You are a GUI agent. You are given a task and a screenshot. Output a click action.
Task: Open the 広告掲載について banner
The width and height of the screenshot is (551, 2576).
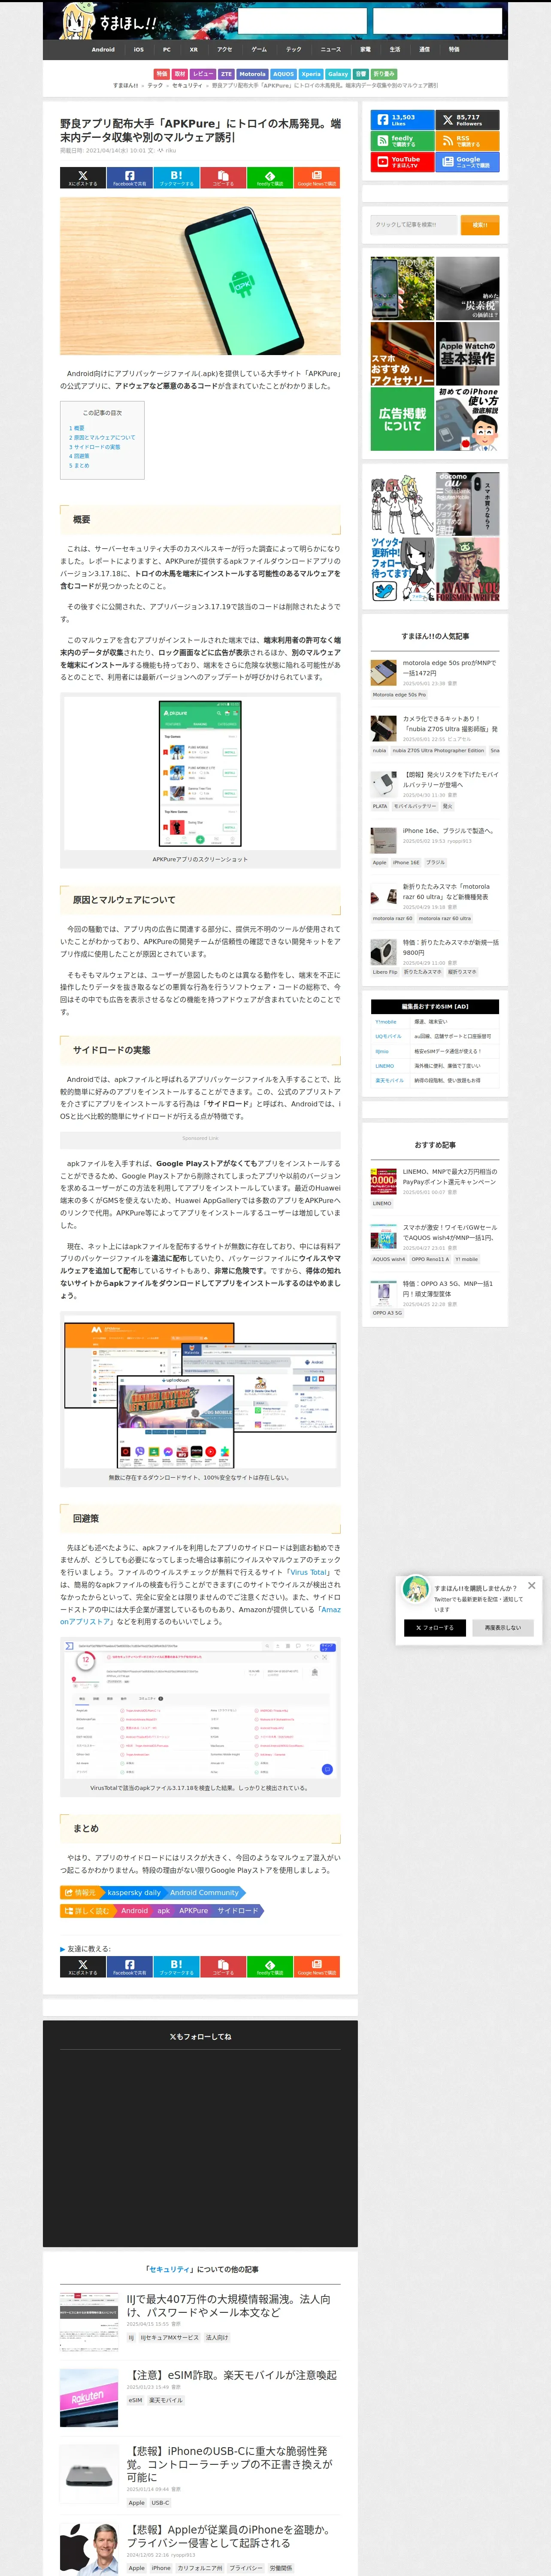402,419
